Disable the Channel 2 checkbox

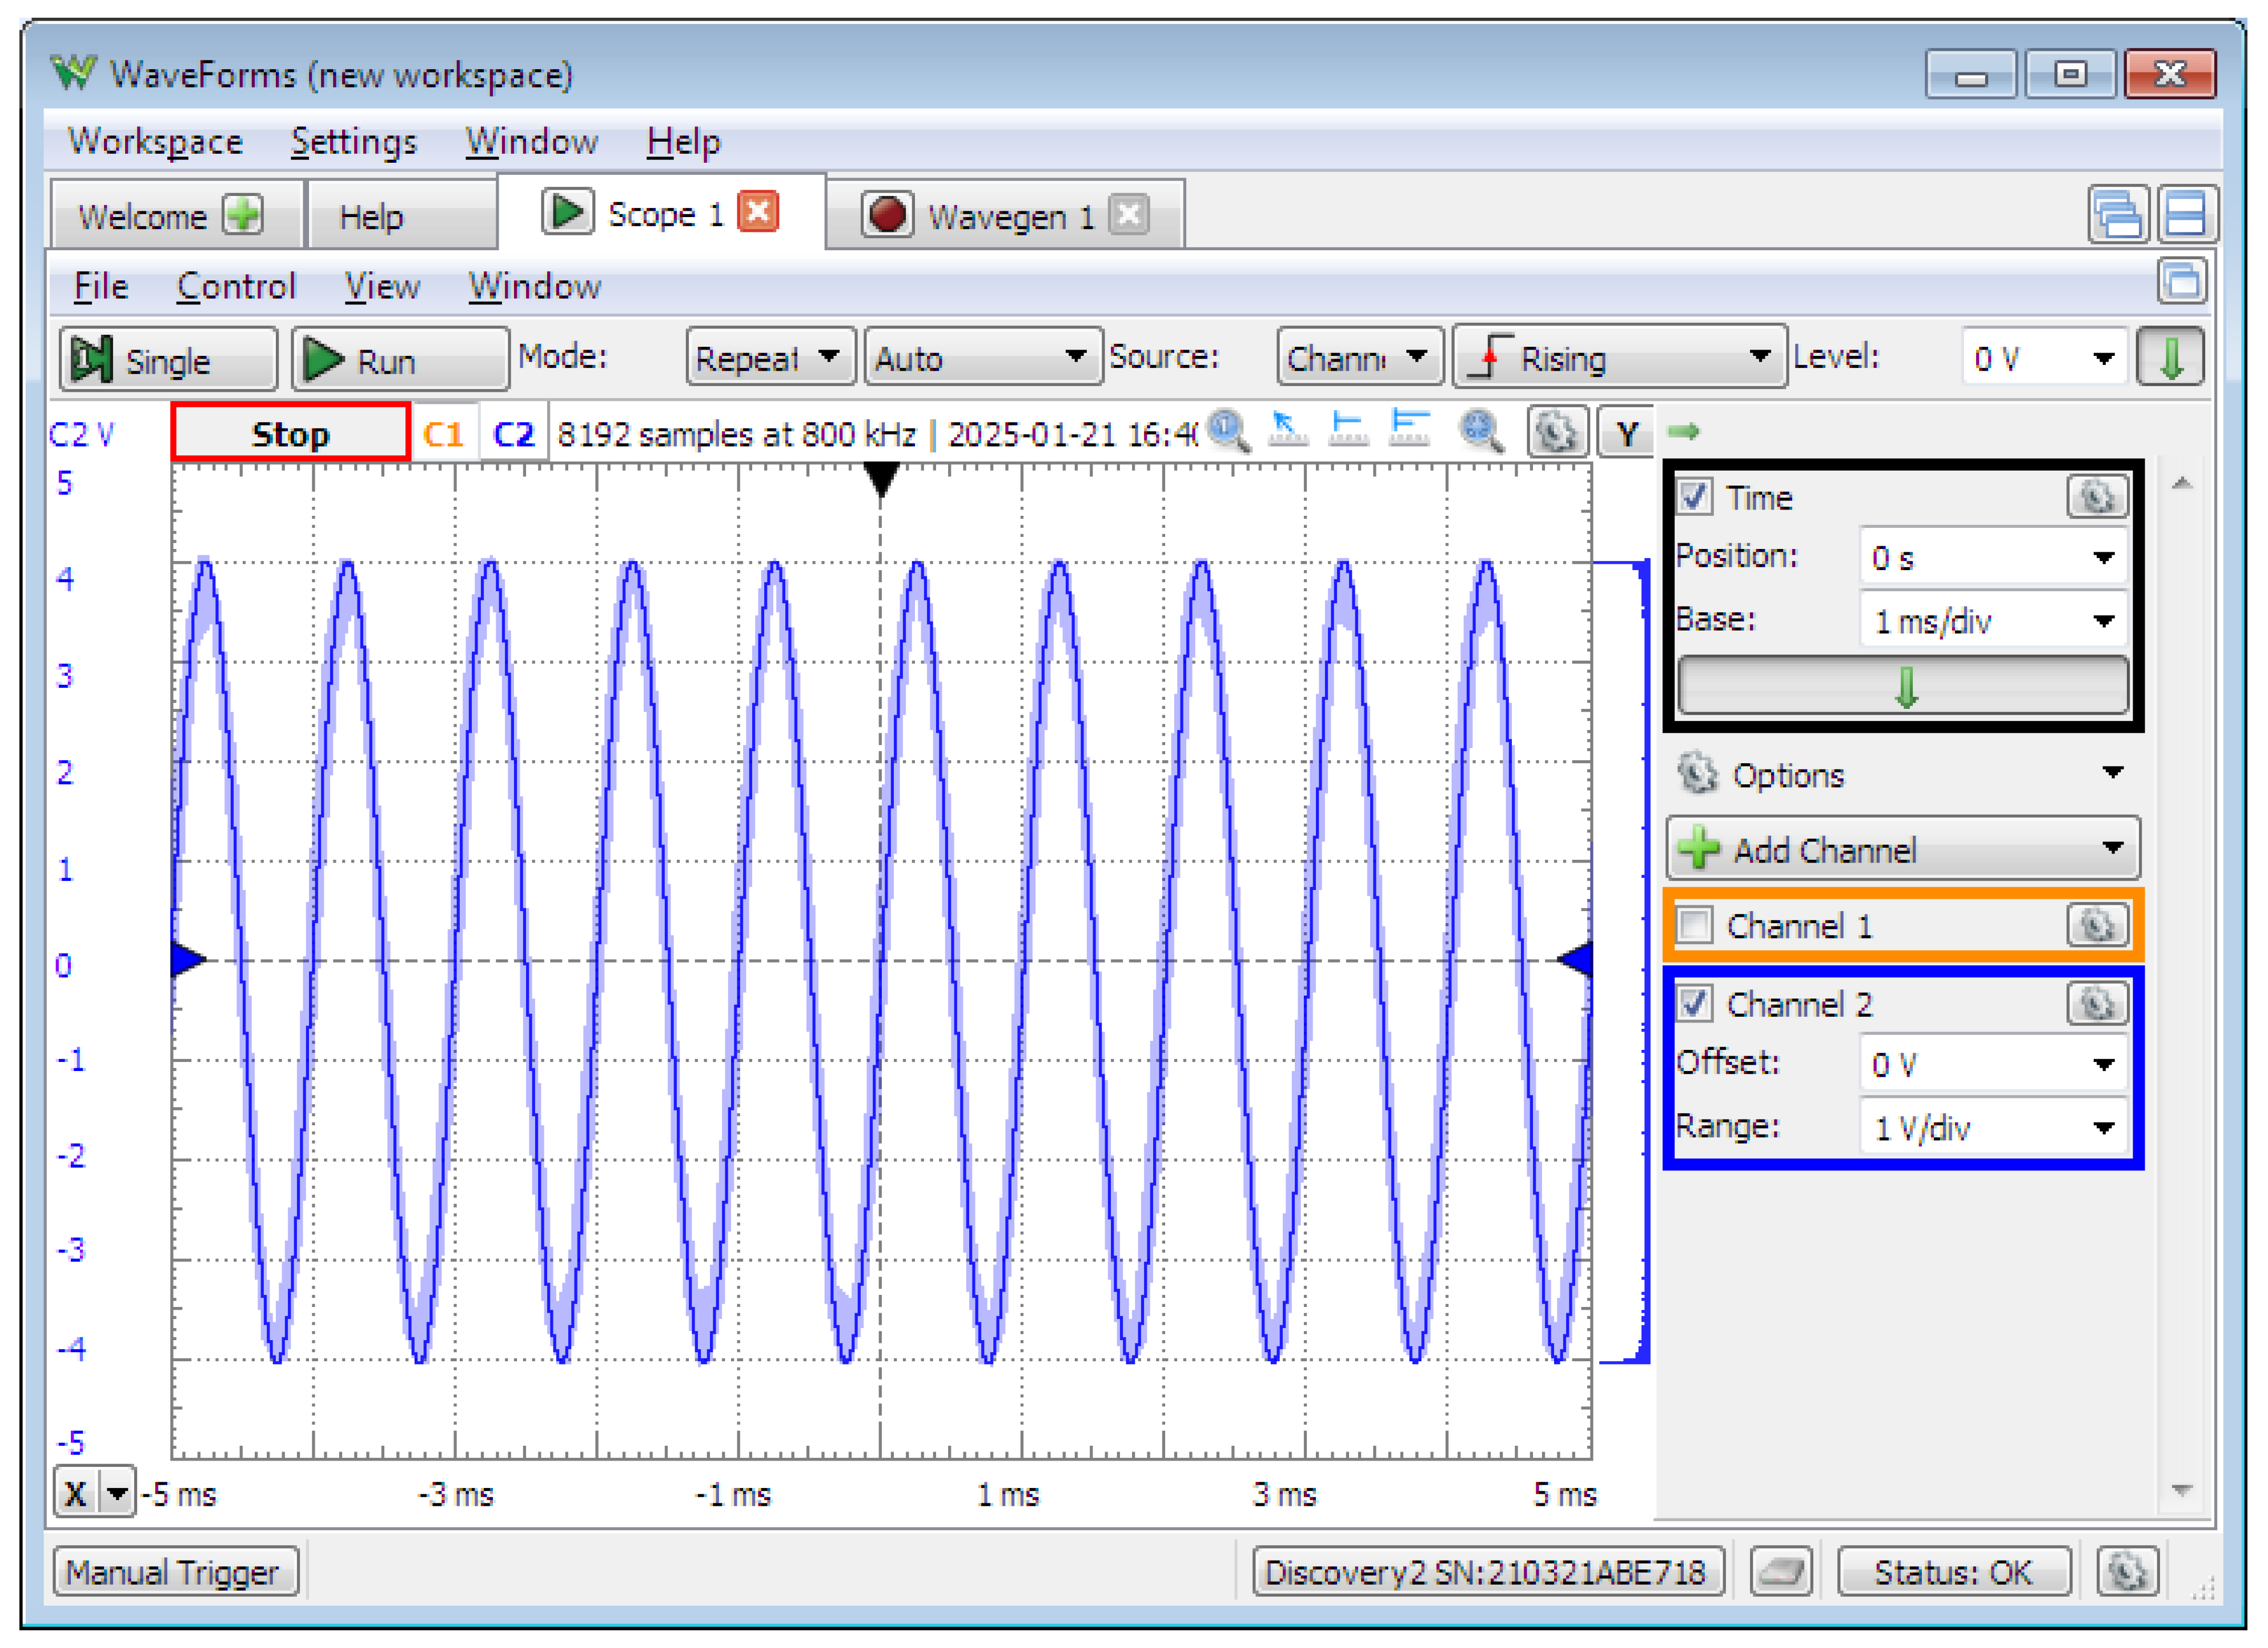1694,1003
